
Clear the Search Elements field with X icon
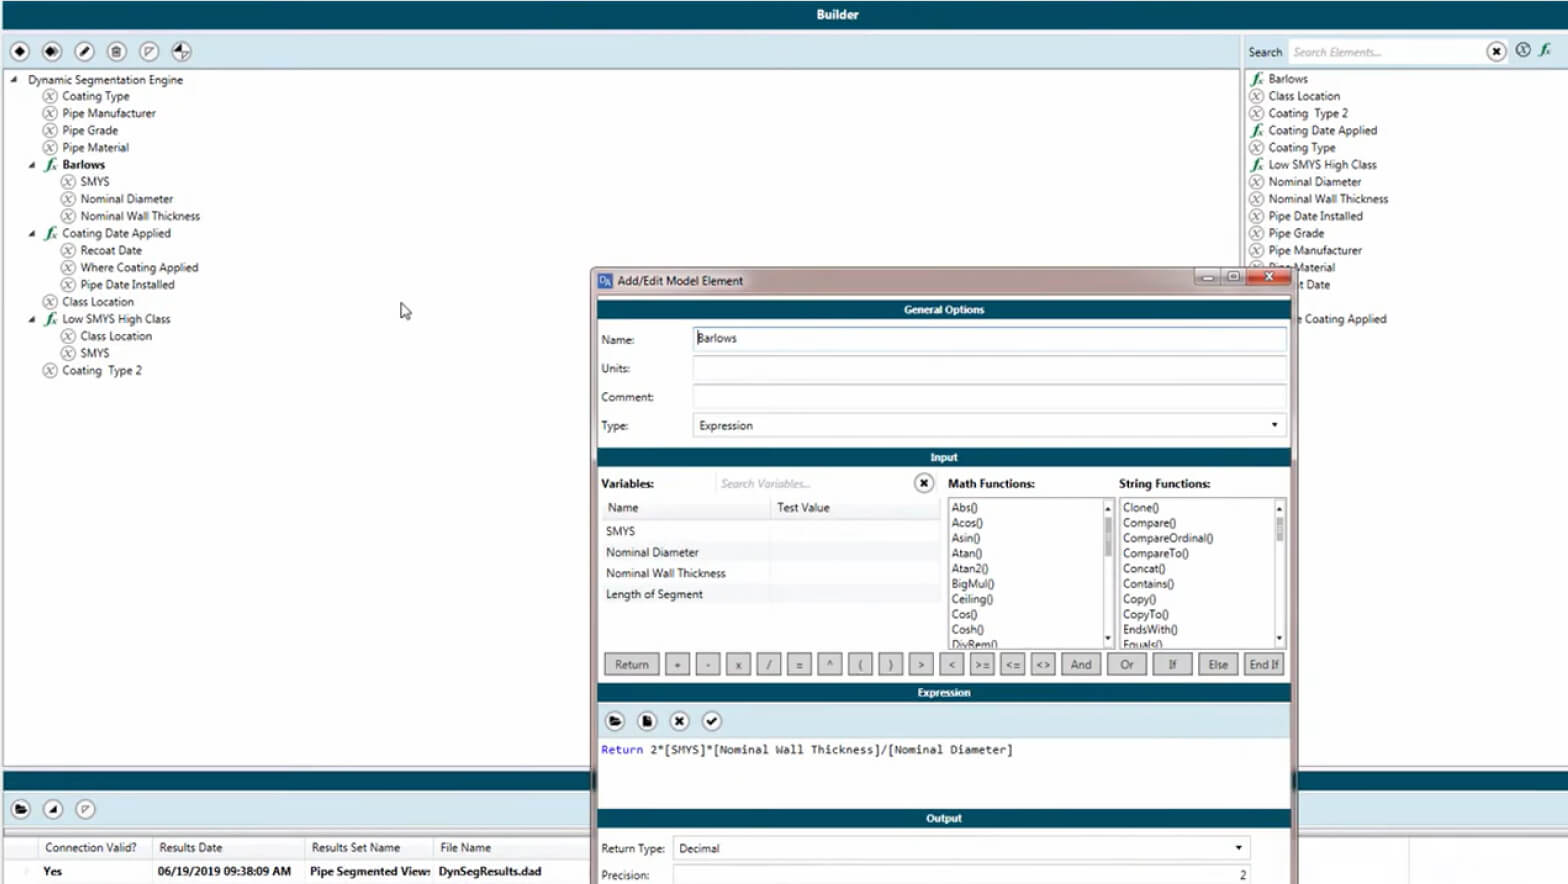[1495, 52]
